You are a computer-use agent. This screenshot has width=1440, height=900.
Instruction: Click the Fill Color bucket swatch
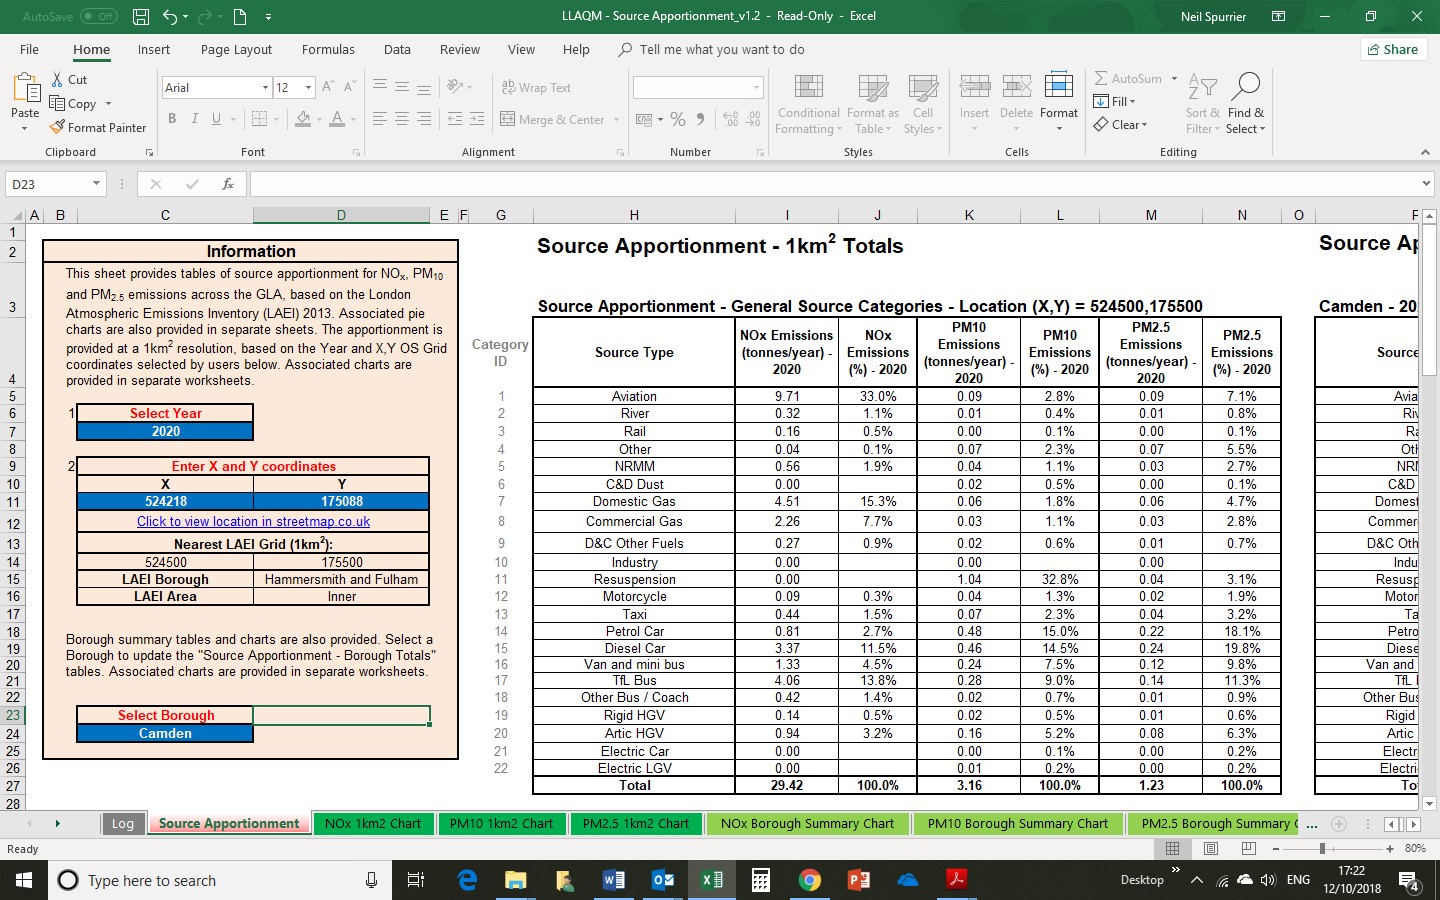coord(303,119)
